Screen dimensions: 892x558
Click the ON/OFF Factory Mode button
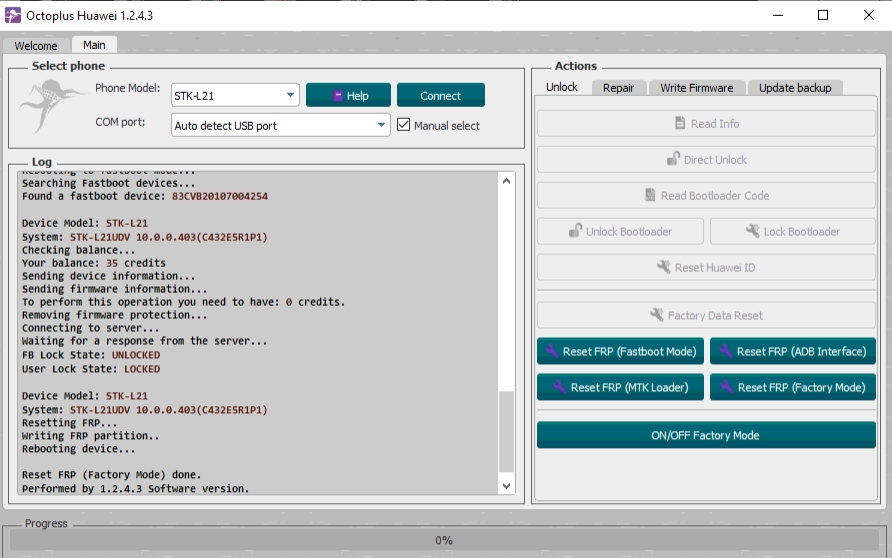(x=706, y=435)
